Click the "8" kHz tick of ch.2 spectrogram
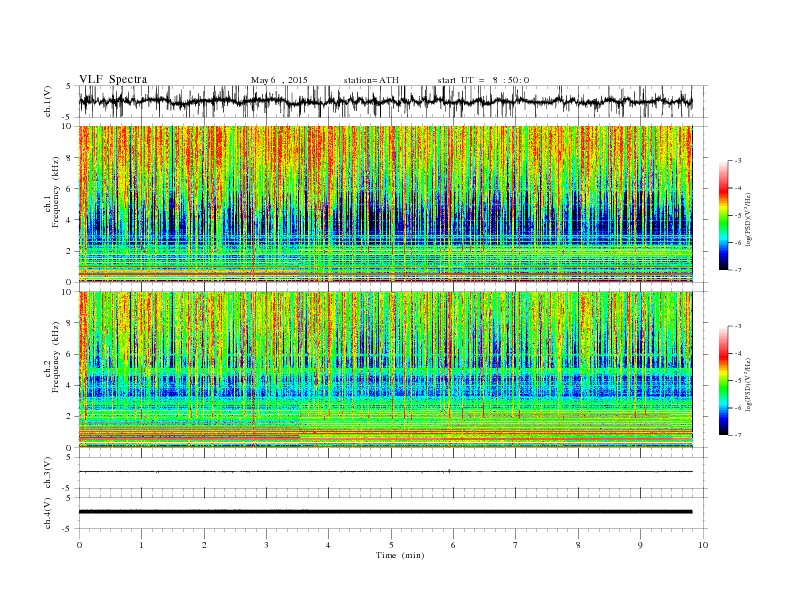The image size is (792, 612). (x=69, y=323)
